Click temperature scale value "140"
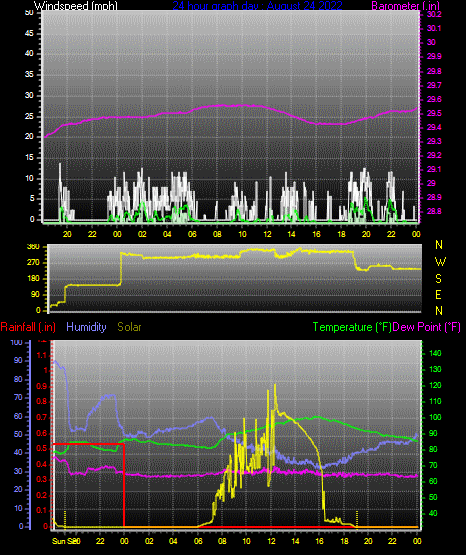This screenshot has height=555, width=466. (x=435, y=353)
